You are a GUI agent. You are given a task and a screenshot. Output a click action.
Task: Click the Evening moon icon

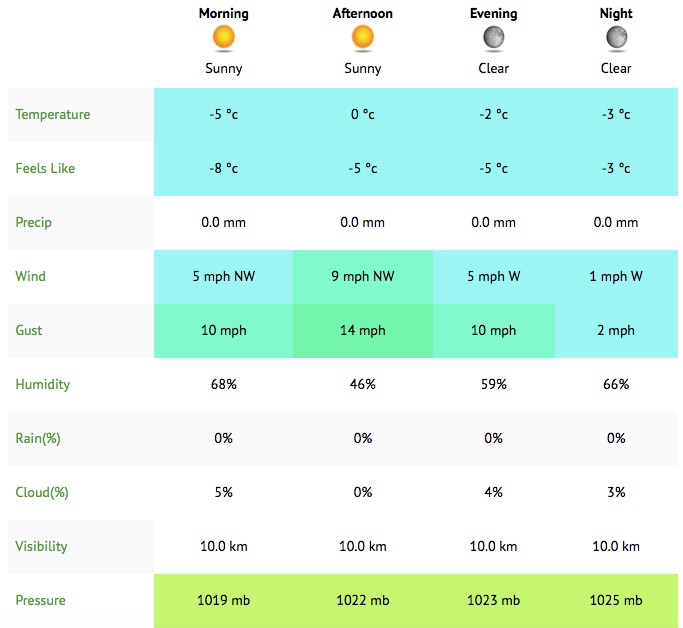coord(494,38)
